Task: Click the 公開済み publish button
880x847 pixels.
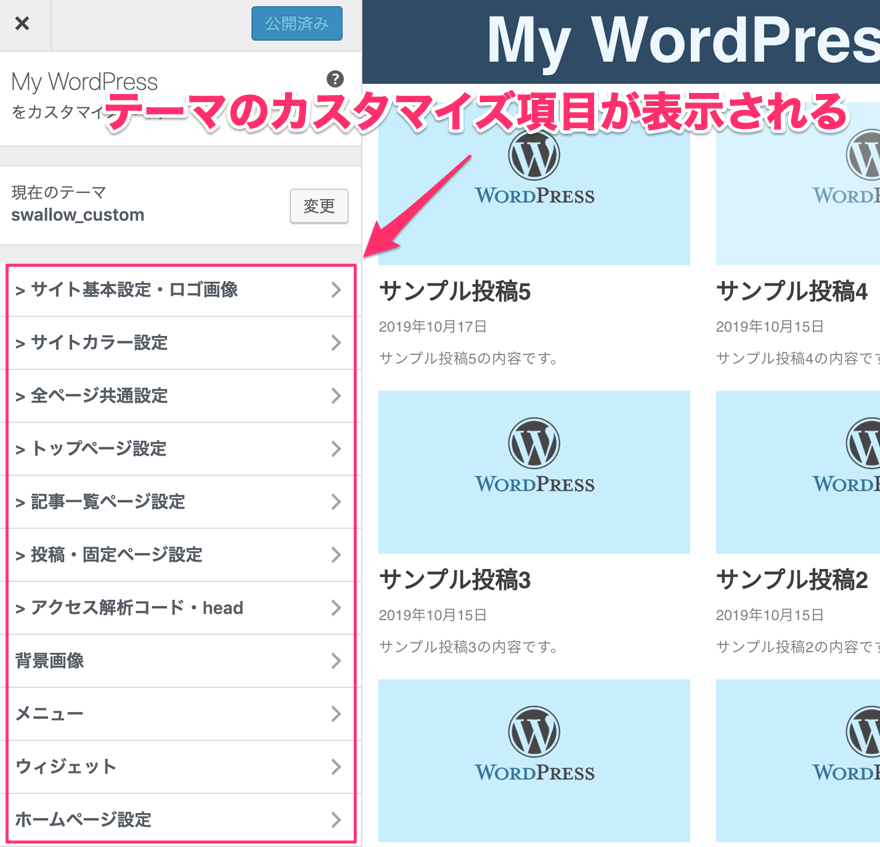Action: point(297,24)
